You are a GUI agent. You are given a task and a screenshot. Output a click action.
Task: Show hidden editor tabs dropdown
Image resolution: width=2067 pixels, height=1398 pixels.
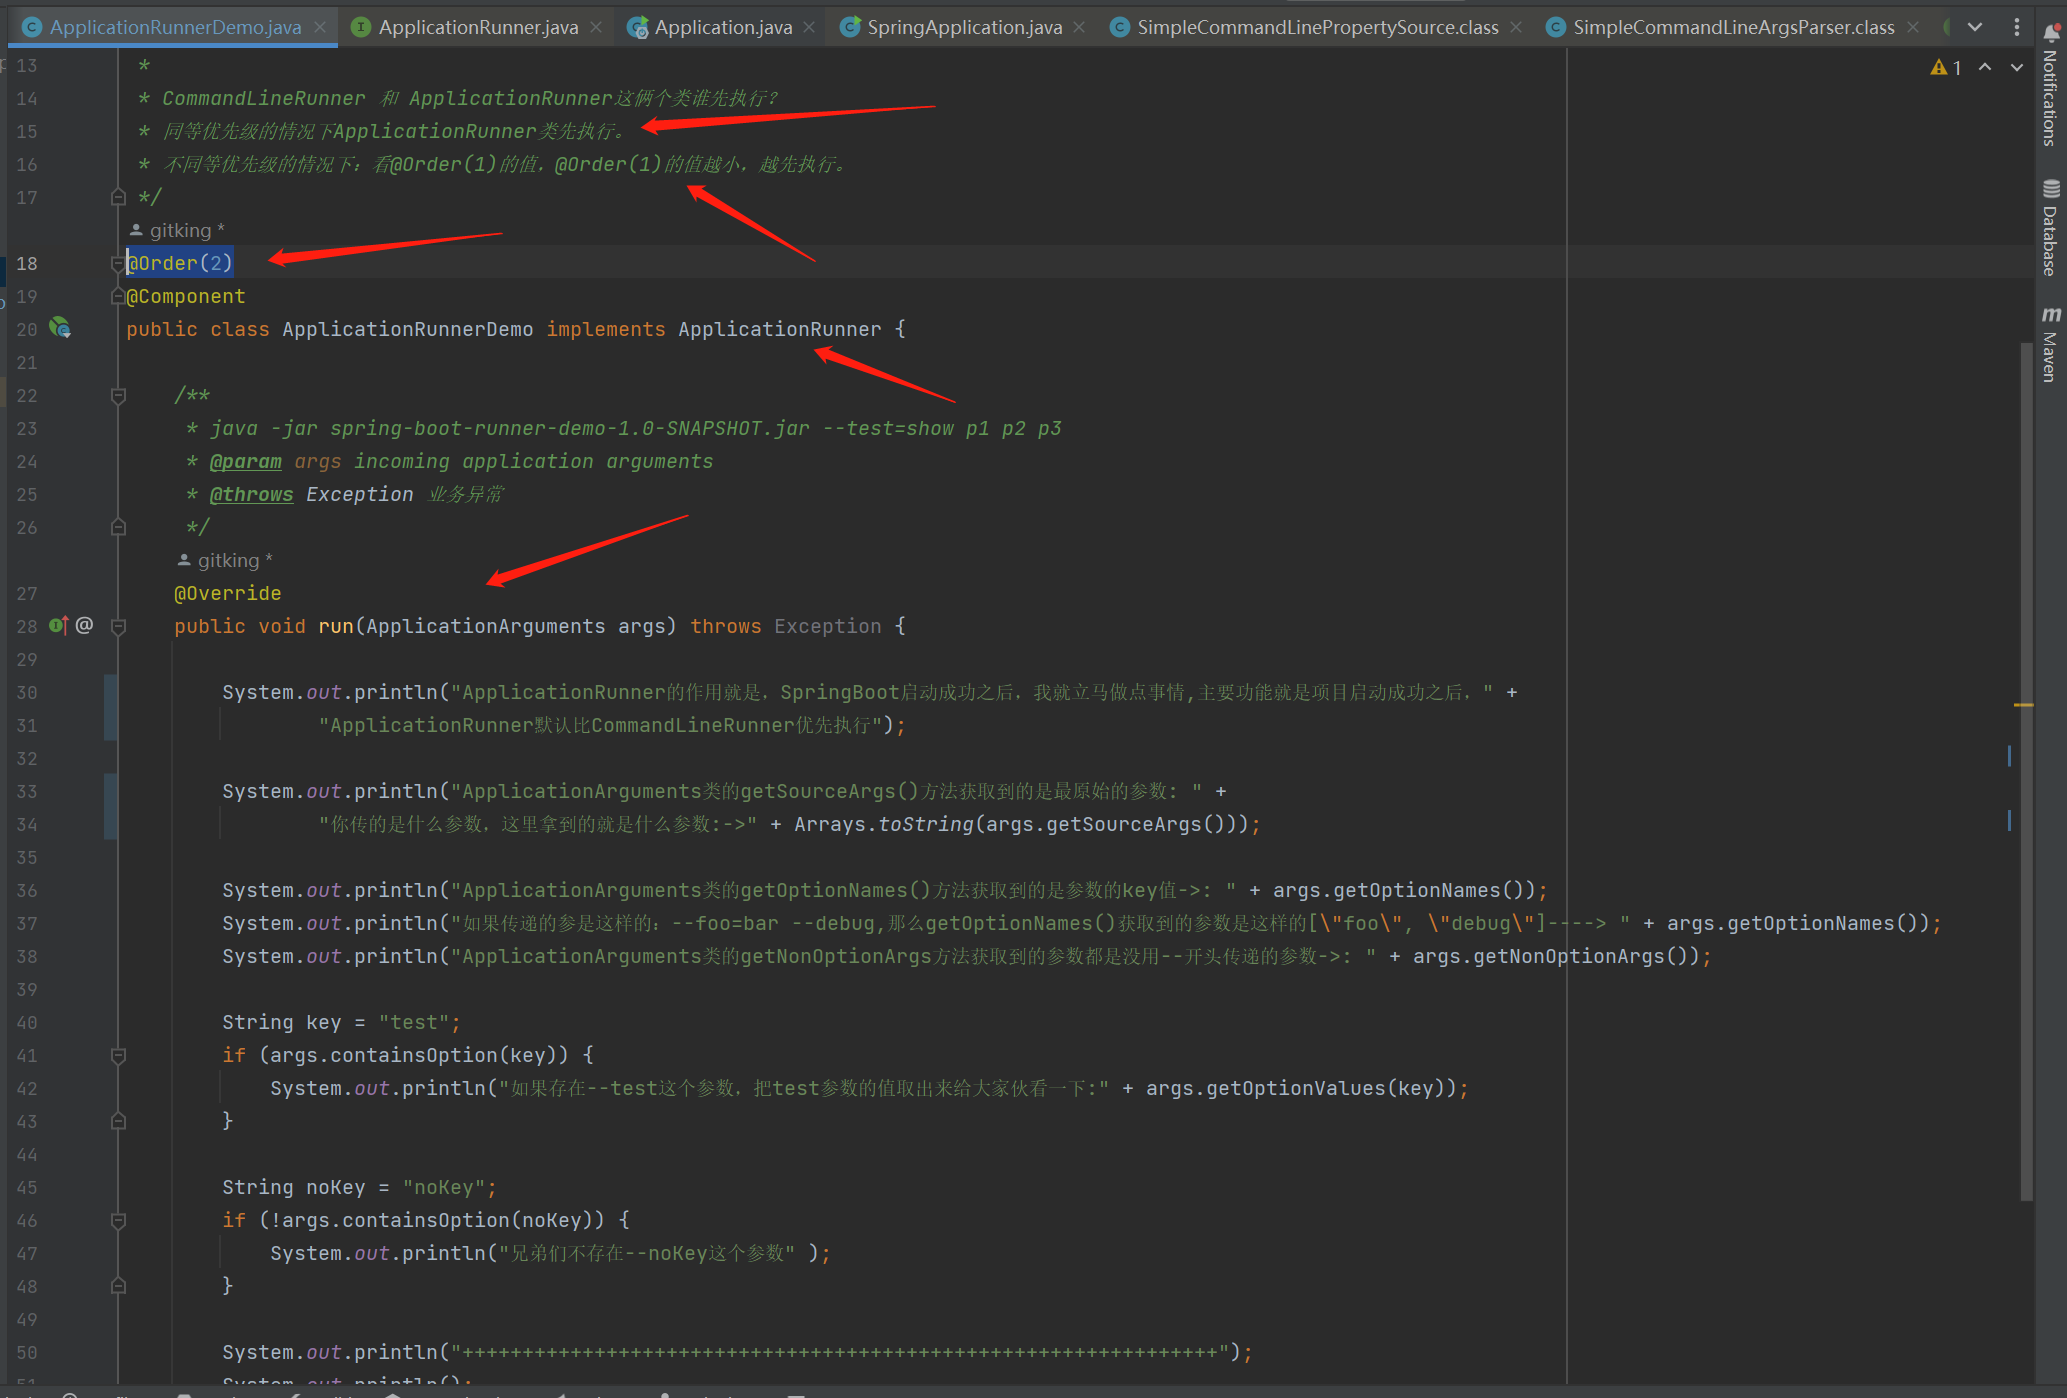1975,27
